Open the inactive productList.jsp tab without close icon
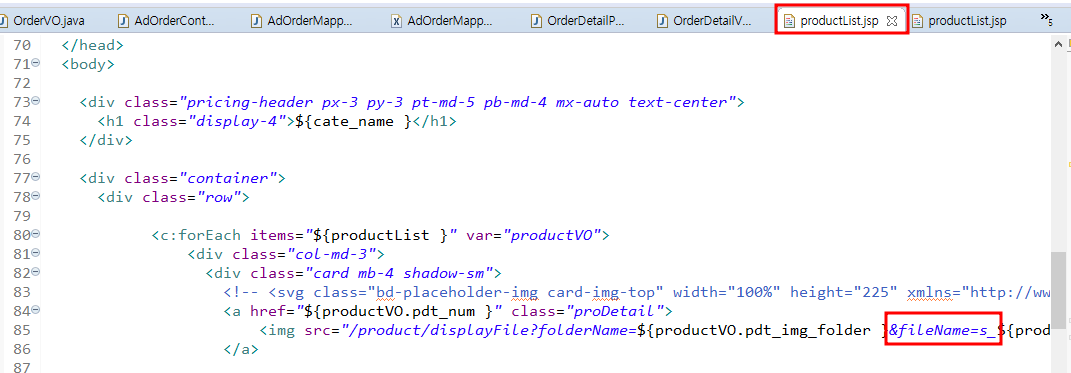 [959, 20]
